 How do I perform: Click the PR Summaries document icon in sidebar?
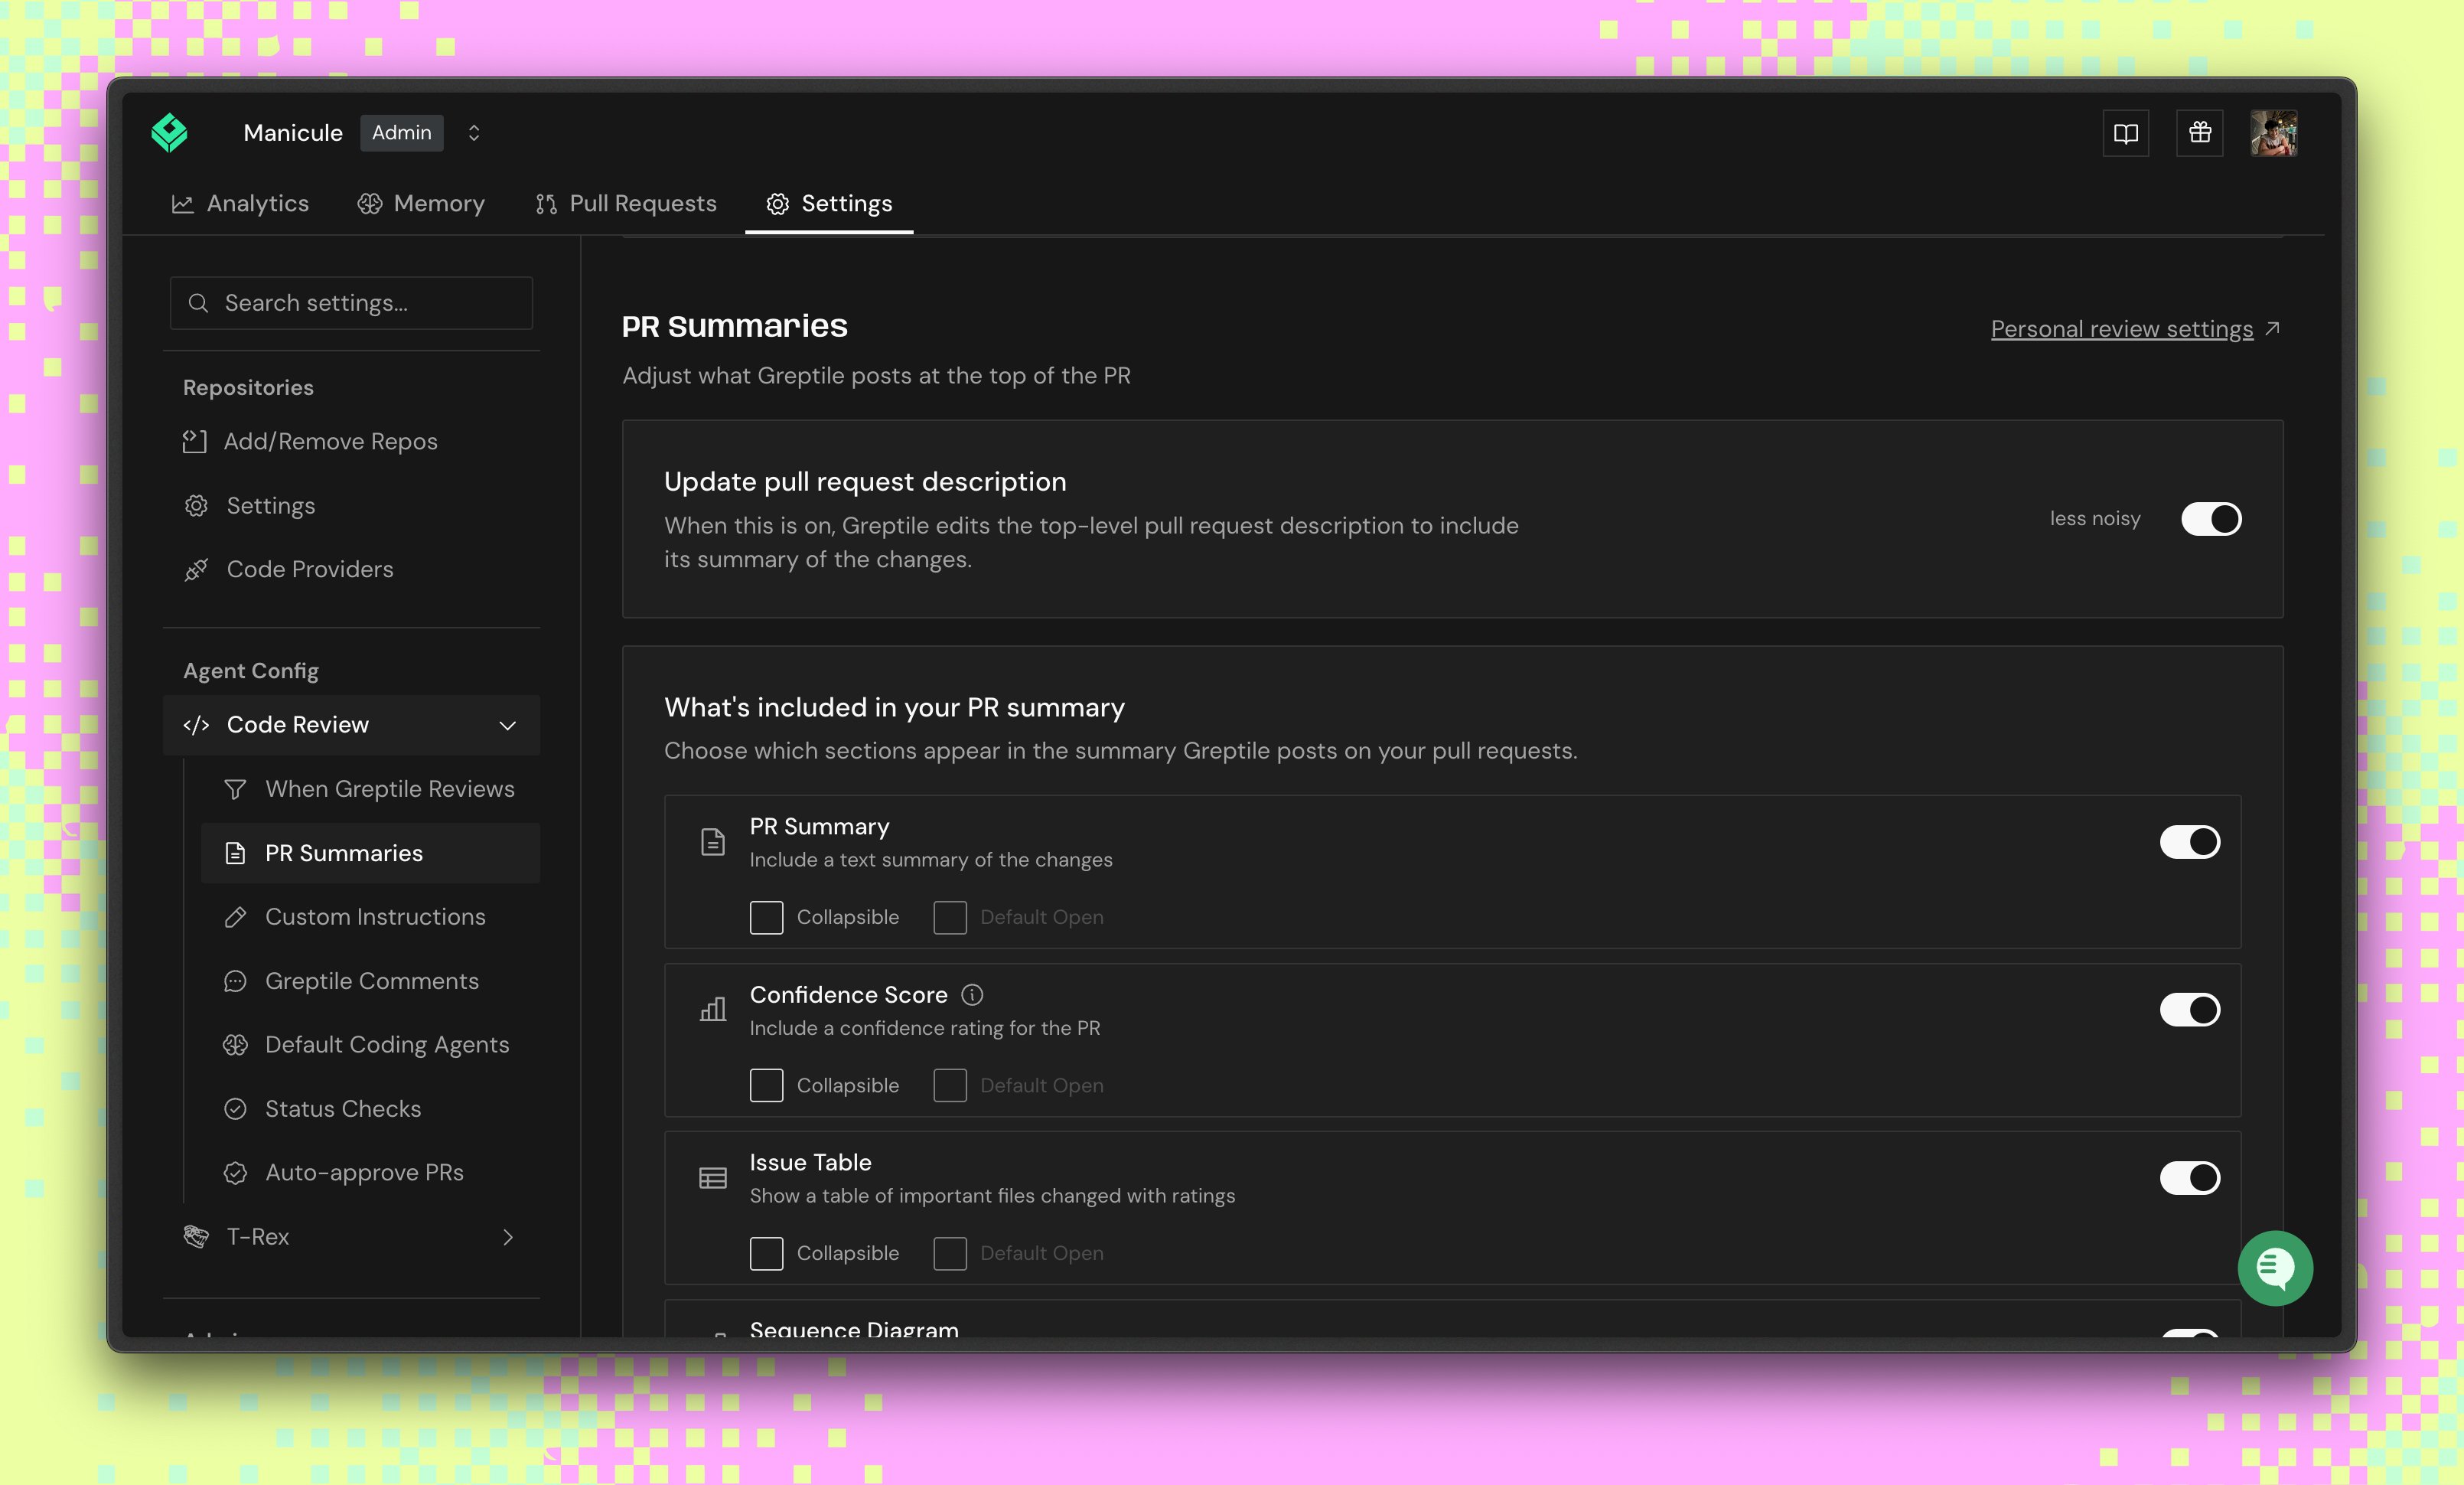(235, 853)
